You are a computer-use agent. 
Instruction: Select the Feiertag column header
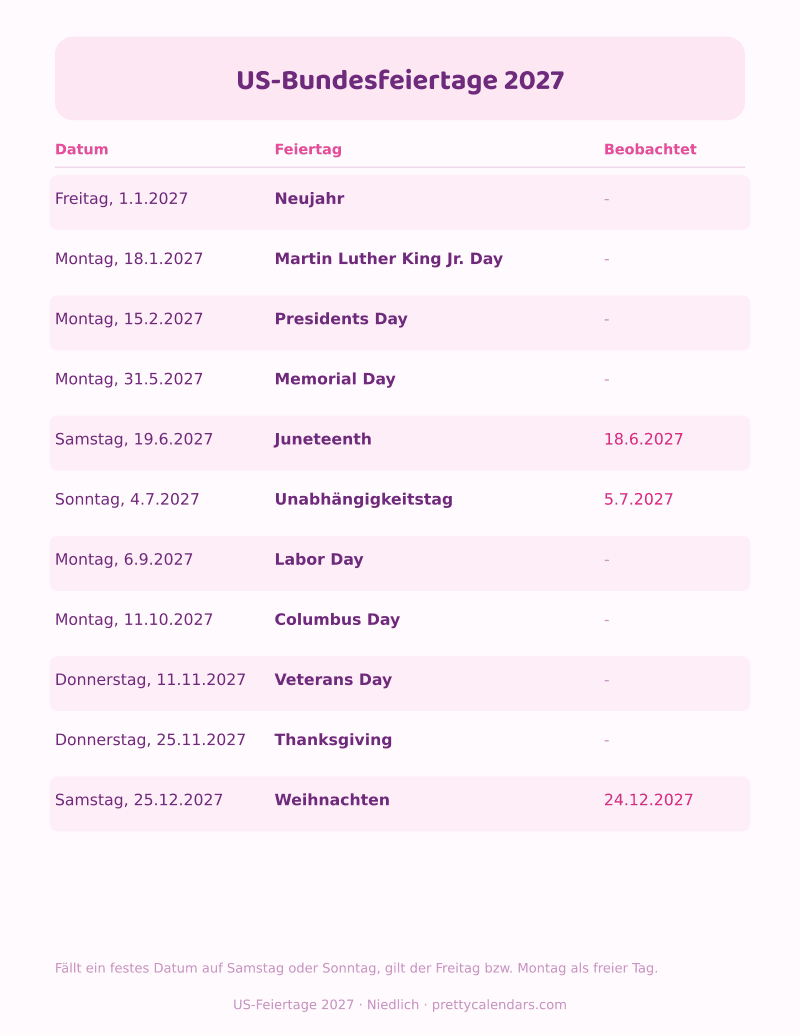(308, 149)
